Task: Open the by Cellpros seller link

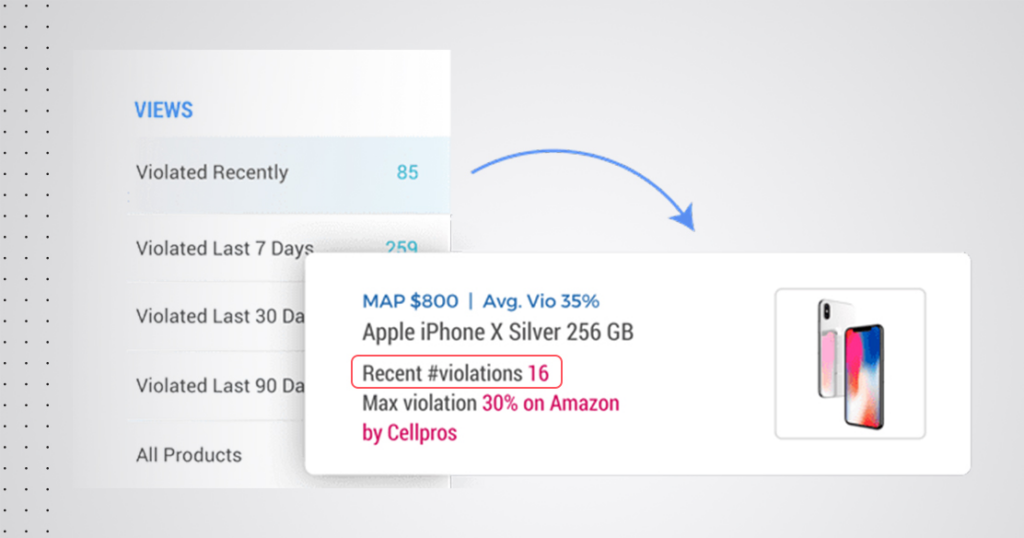Action: tap(409, 434)
